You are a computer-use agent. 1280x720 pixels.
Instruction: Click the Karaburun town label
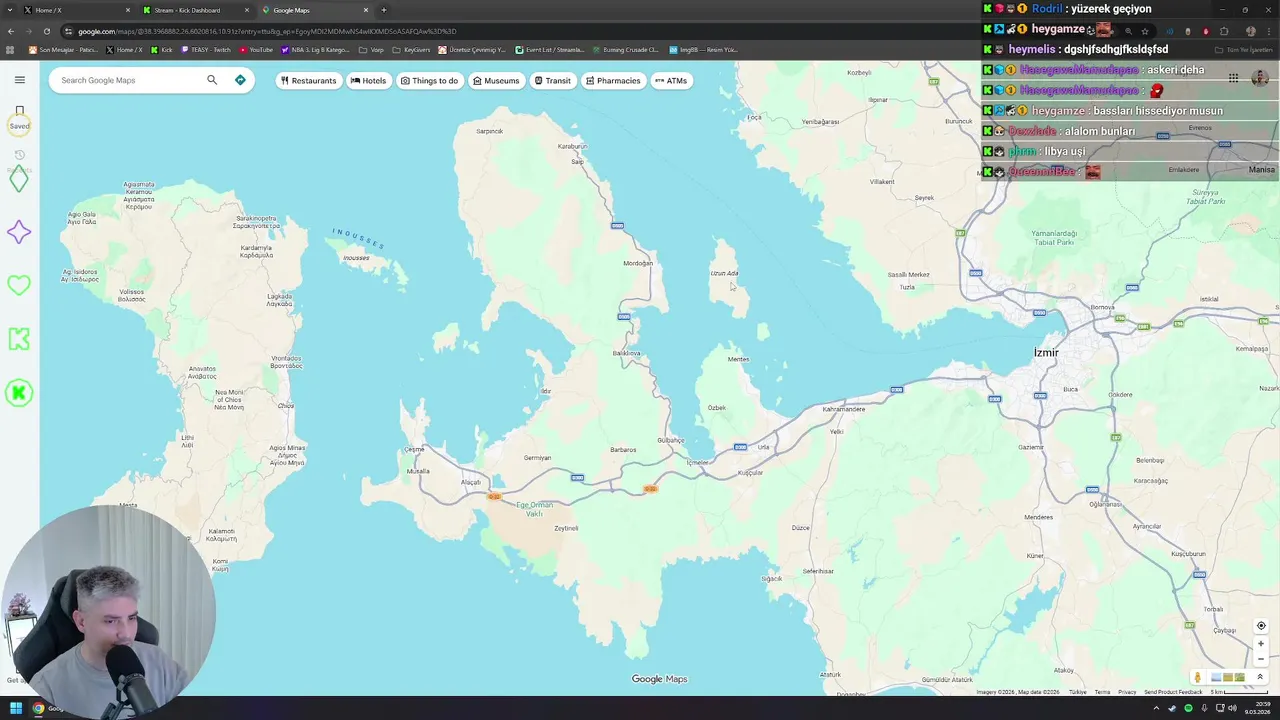572,146
